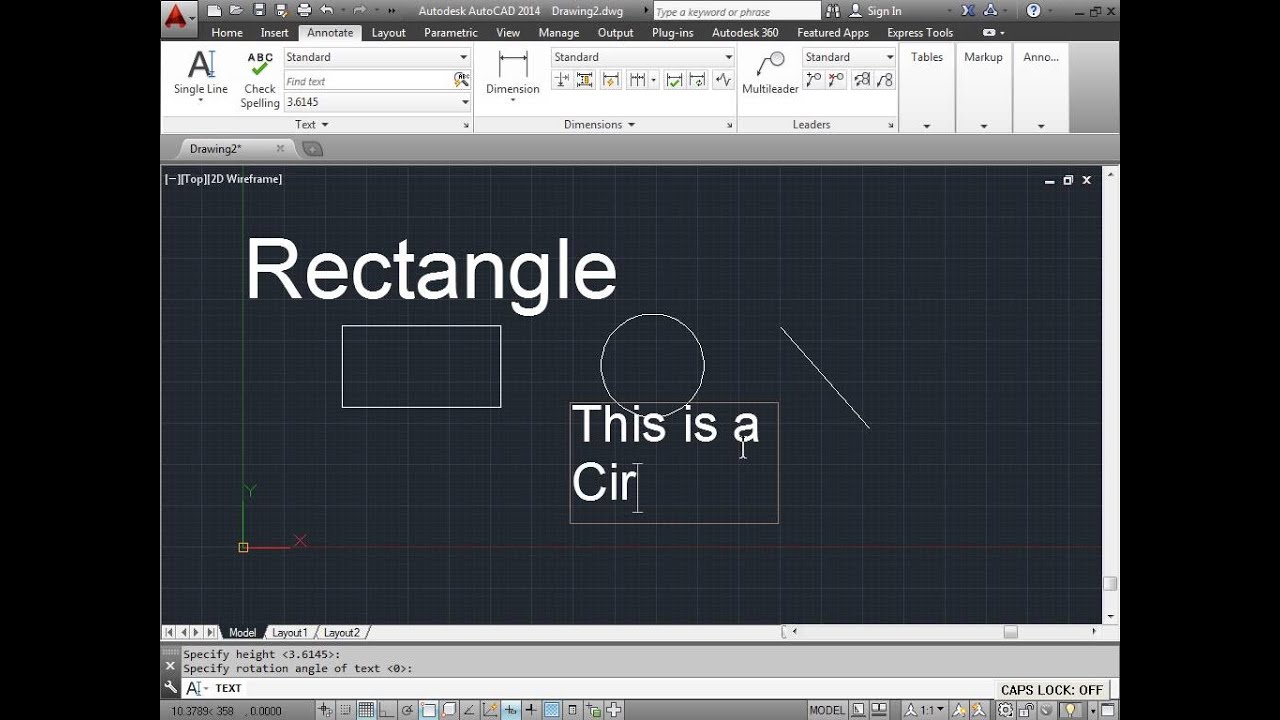The height and width of the screenshot is (720, 1280).
Task: Switch to the Express Tools ribbon tab
Action: tap(920, 32)
